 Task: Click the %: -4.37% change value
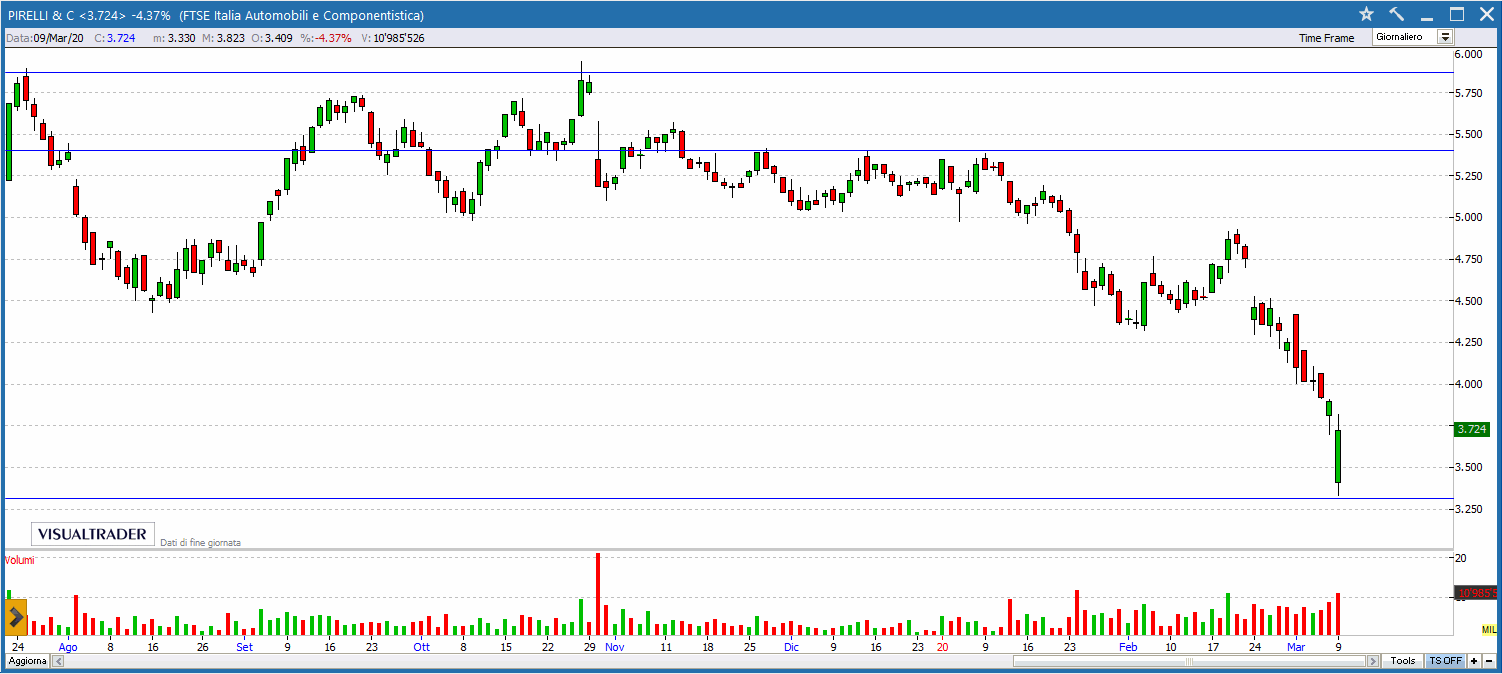pos(325,38)
